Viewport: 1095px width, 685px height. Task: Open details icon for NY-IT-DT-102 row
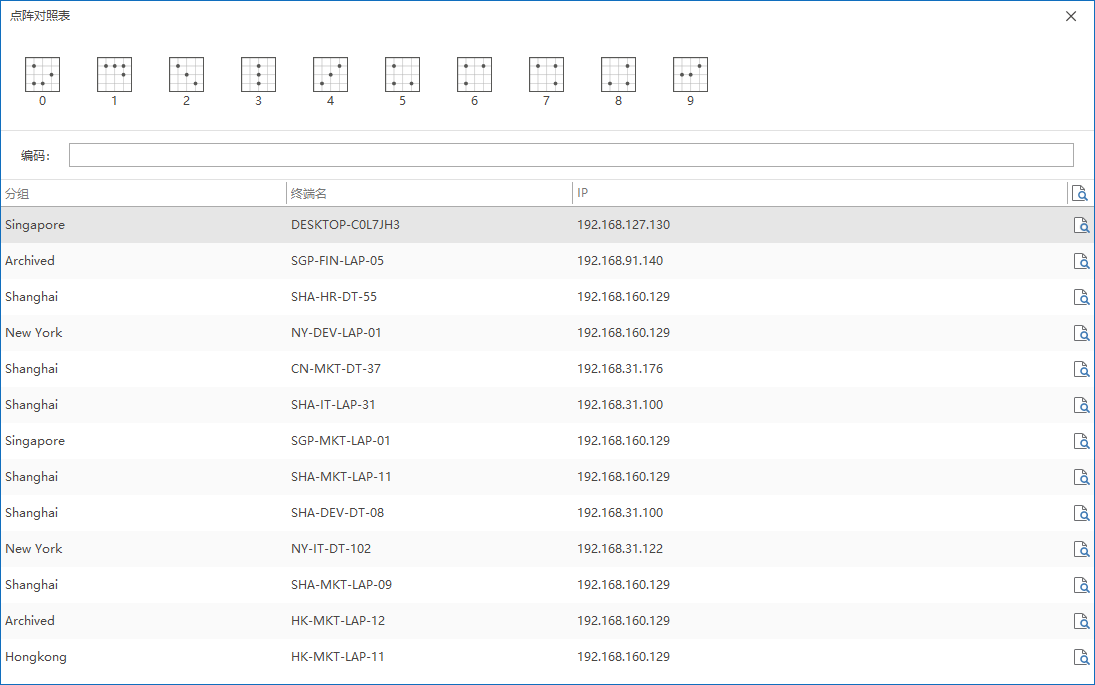click(1080, 549)
